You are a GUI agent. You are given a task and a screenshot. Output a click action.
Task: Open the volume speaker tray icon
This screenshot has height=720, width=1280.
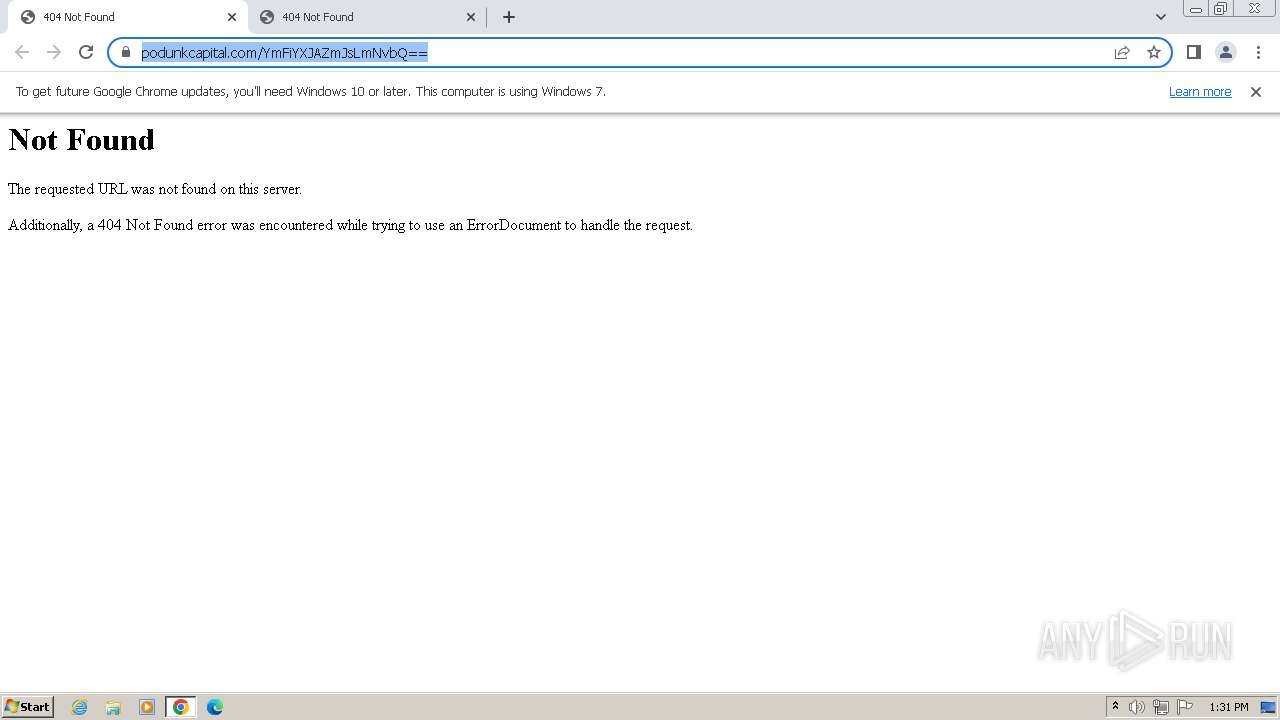[1137, 707]
